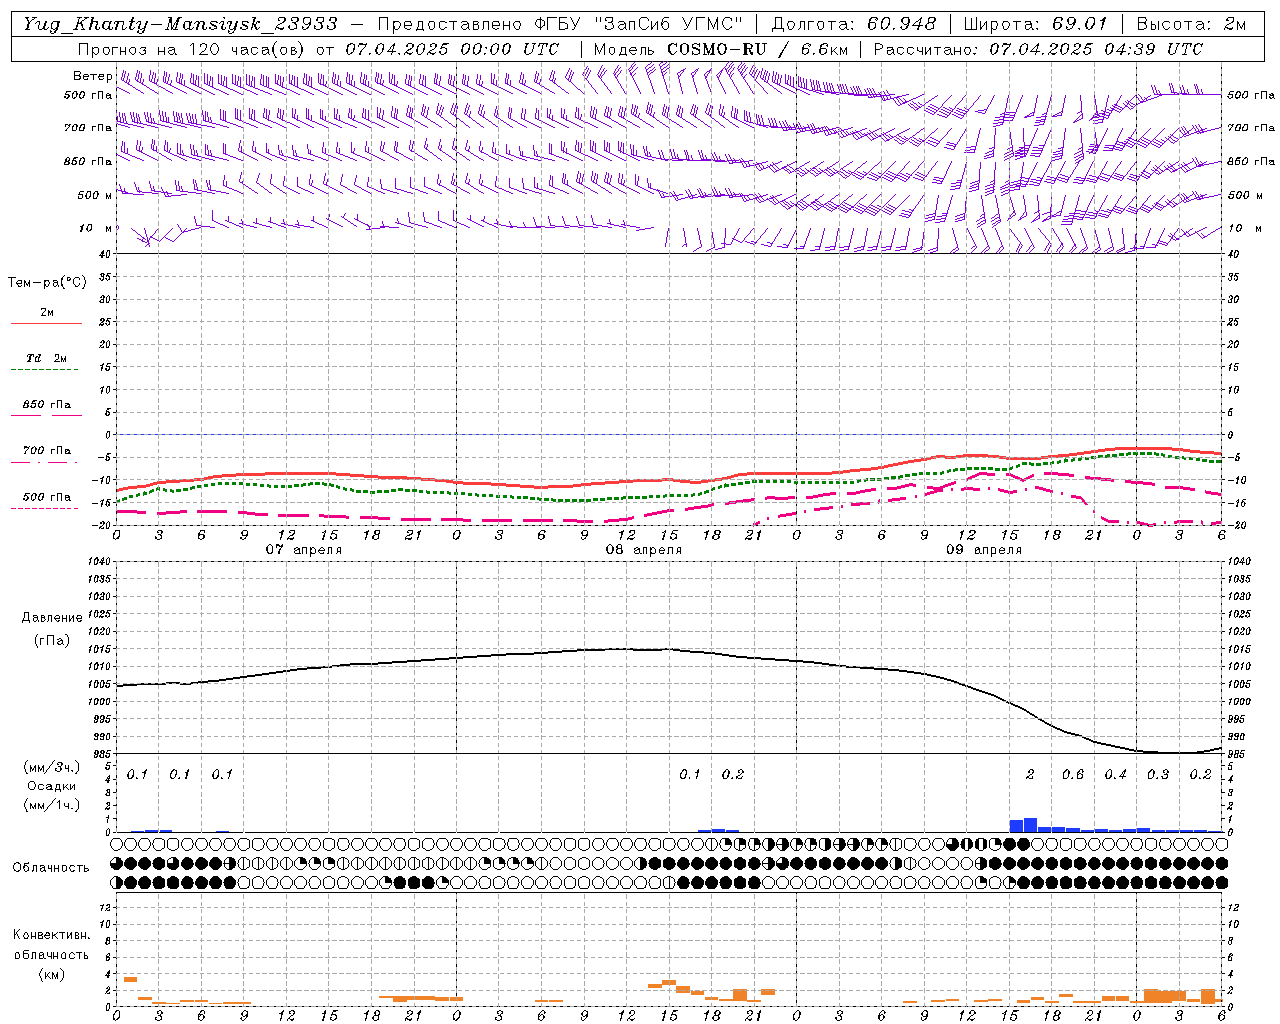Click the 08 апреля date label

tap(644, 549)
